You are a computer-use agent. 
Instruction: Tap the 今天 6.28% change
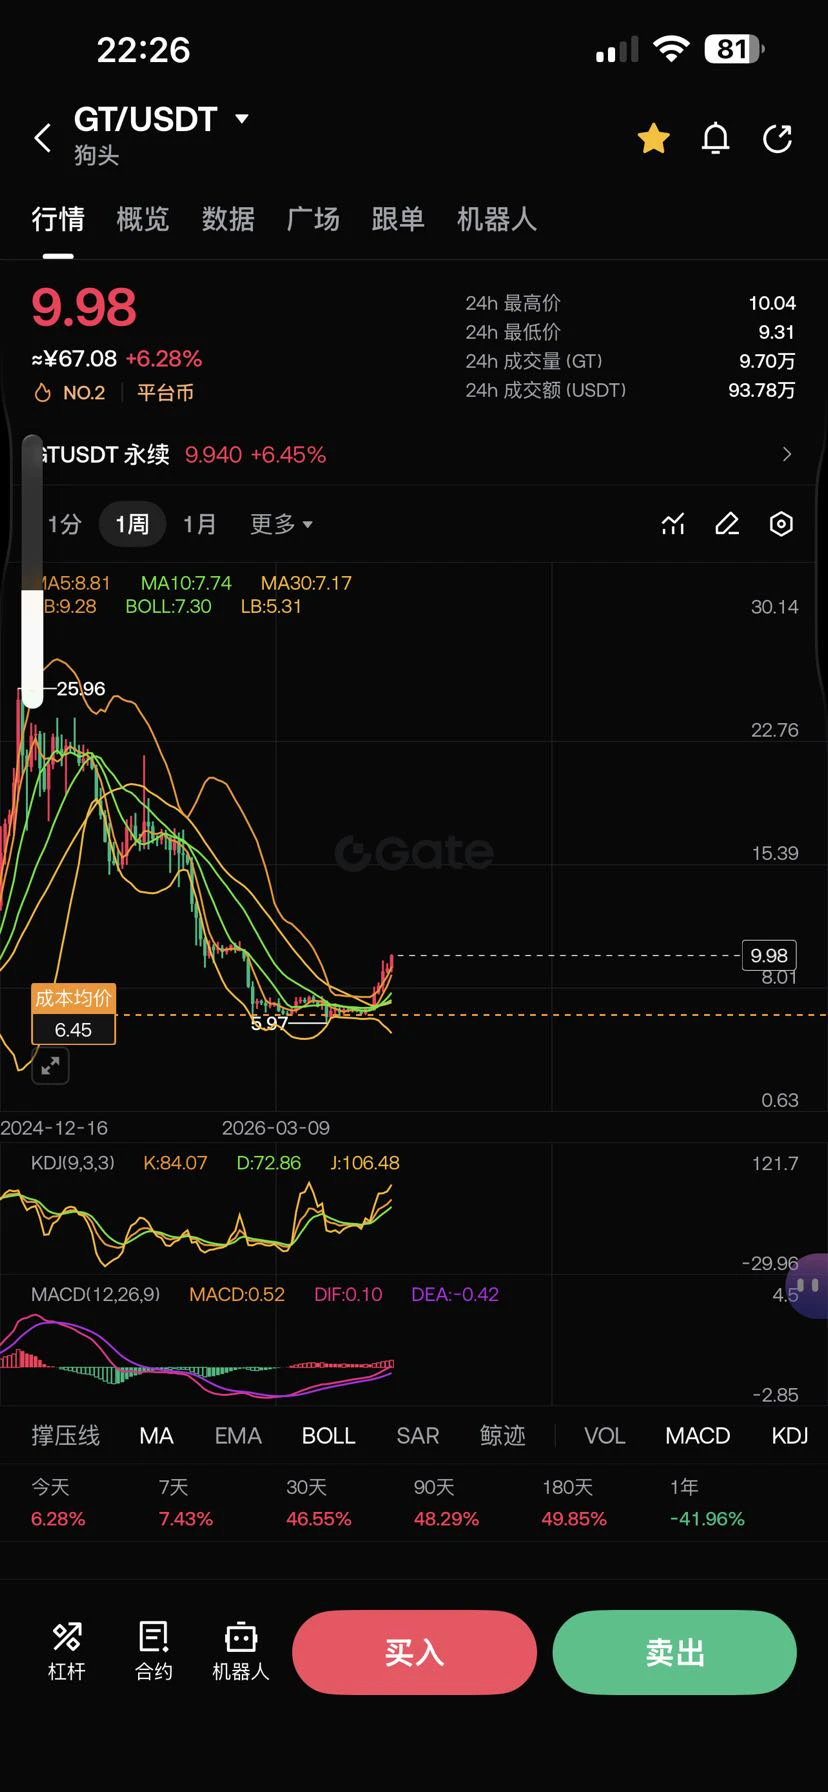pos(58,1503)
